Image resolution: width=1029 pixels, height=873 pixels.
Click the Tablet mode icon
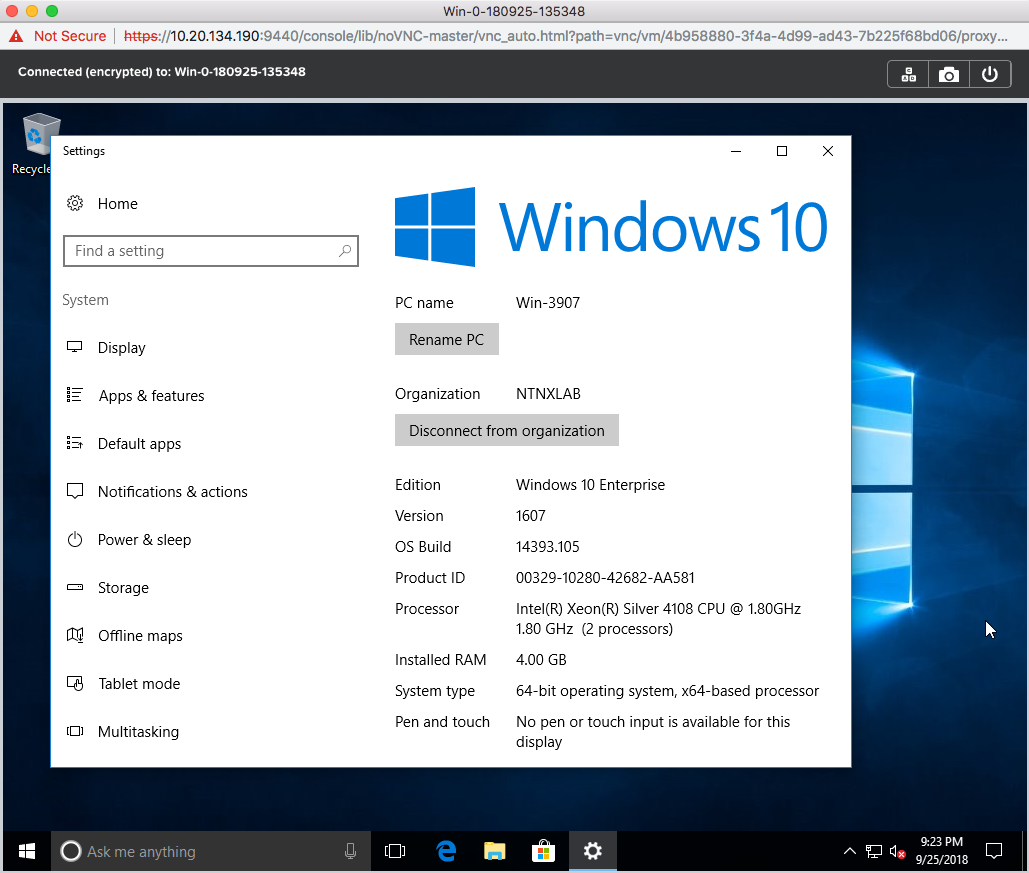[x=75, y=683]
